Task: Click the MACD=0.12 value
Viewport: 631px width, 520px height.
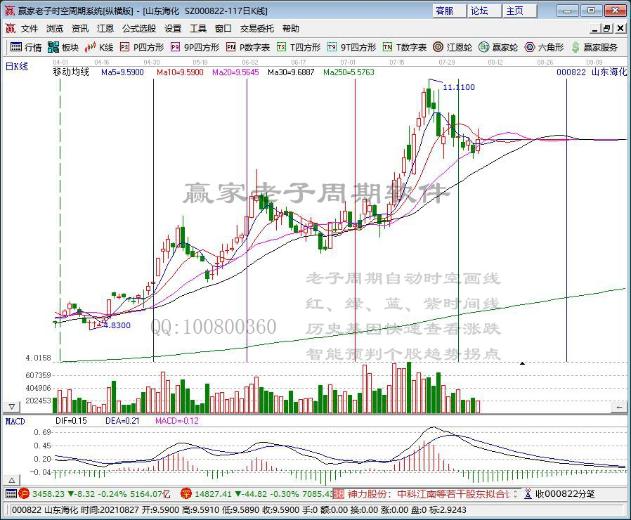Action: click(177, 421)
